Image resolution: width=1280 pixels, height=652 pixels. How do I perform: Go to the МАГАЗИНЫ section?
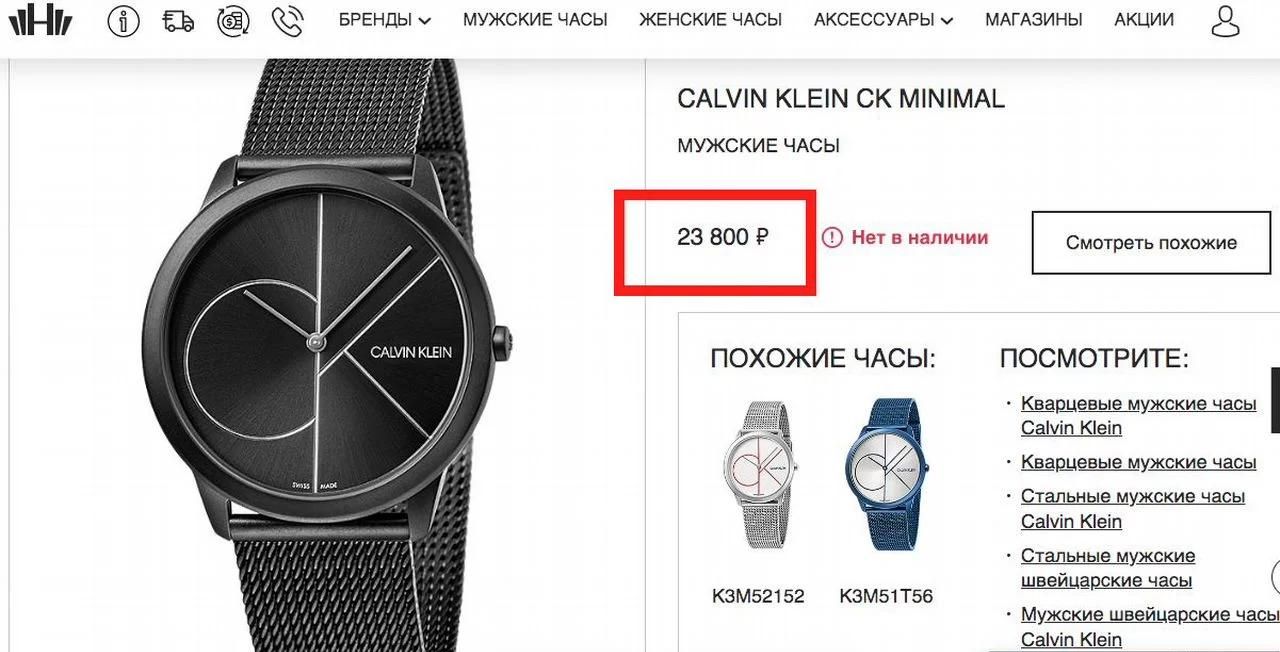(x=1034, y=20)
